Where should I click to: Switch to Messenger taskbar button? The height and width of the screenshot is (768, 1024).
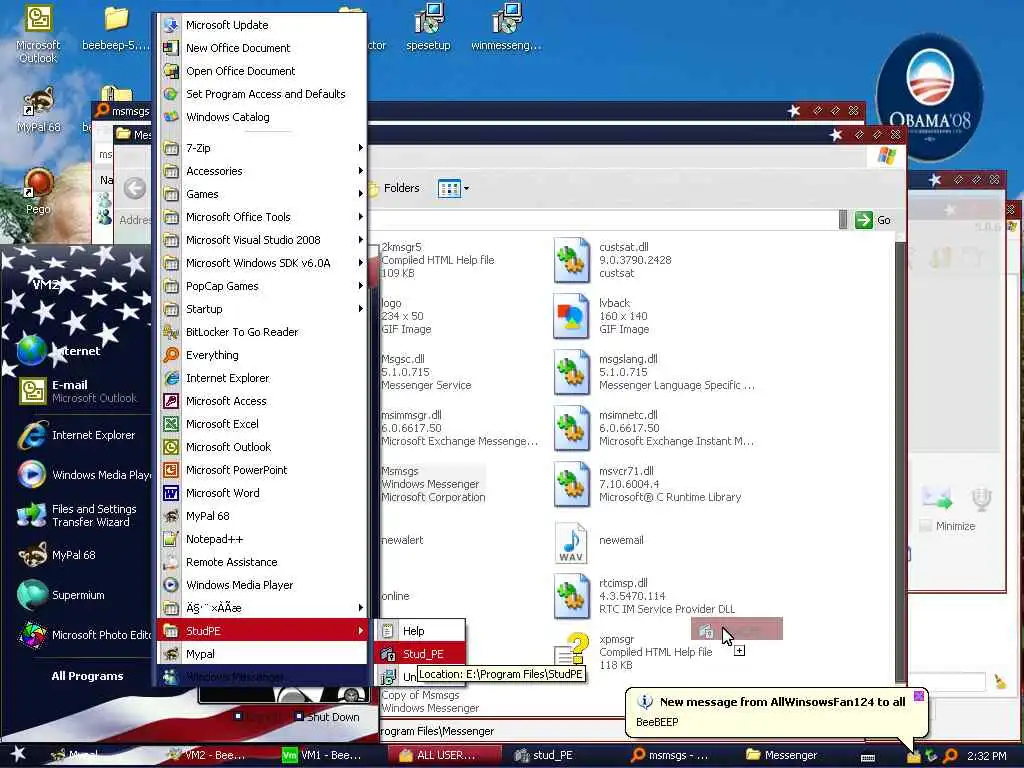click(782, 755)
